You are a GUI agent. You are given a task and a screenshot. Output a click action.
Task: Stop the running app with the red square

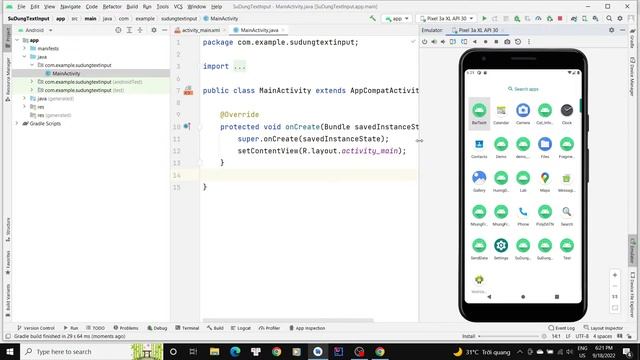pyautogui.click(x=560, y=18)
